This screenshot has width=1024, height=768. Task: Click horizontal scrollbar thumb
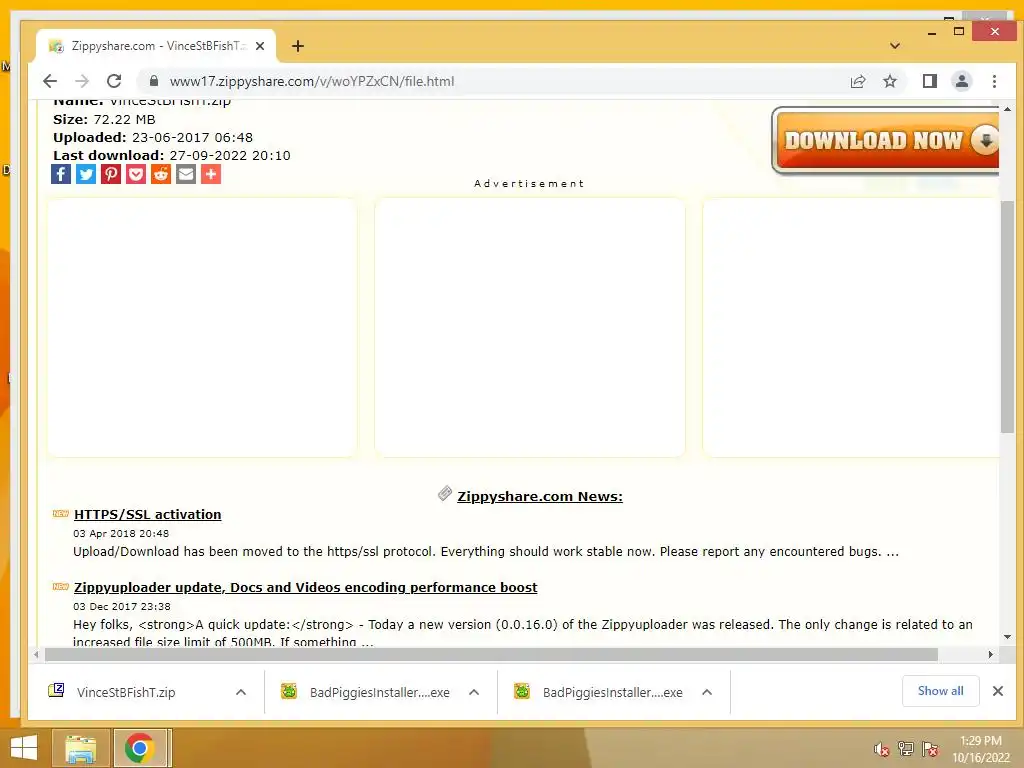pyautogui.click(x=491, y=654)
